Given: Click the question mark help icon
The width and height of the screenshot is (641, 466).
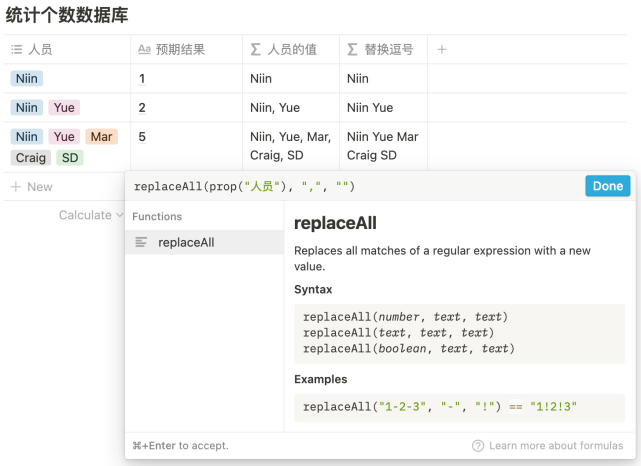Looking at the screenshot, I should (478, 446).
